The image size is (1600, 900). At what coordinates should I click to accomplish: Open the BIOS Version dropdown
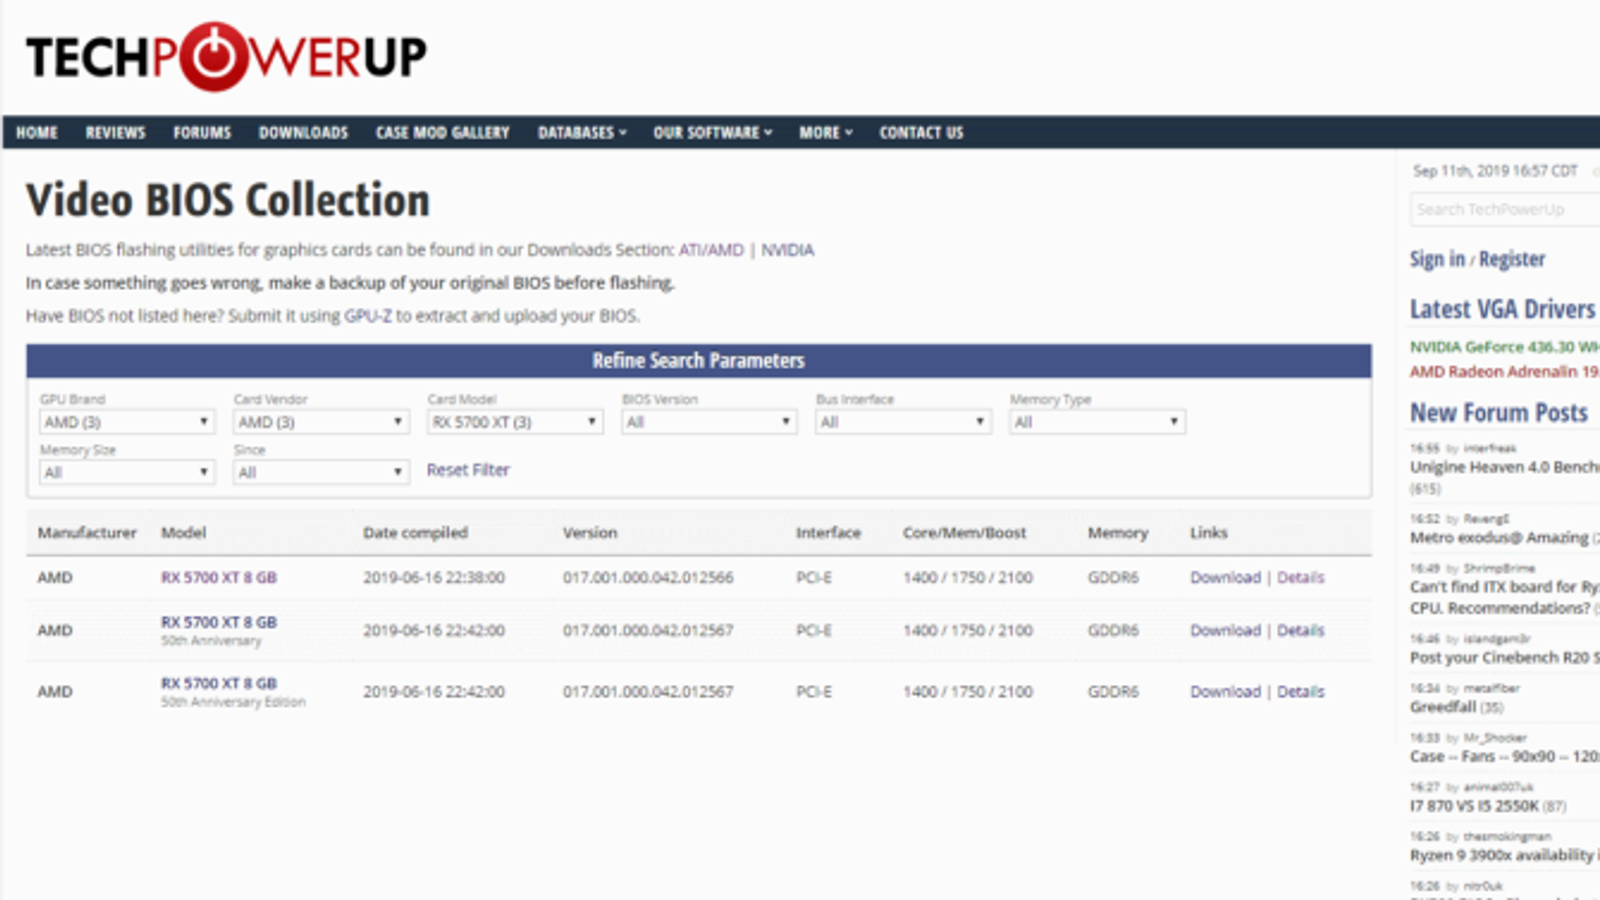click(708, 422)
